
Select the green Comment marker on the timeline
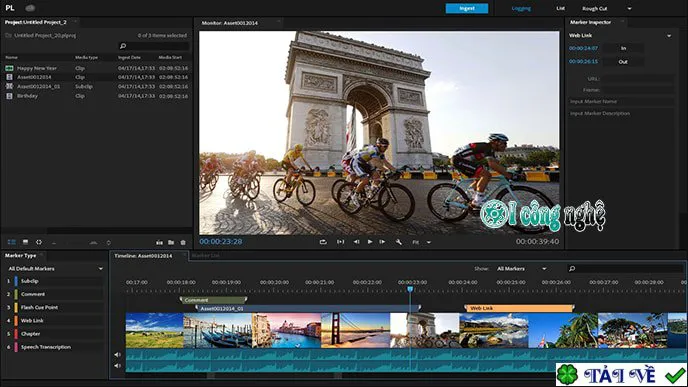coord(213,300)
